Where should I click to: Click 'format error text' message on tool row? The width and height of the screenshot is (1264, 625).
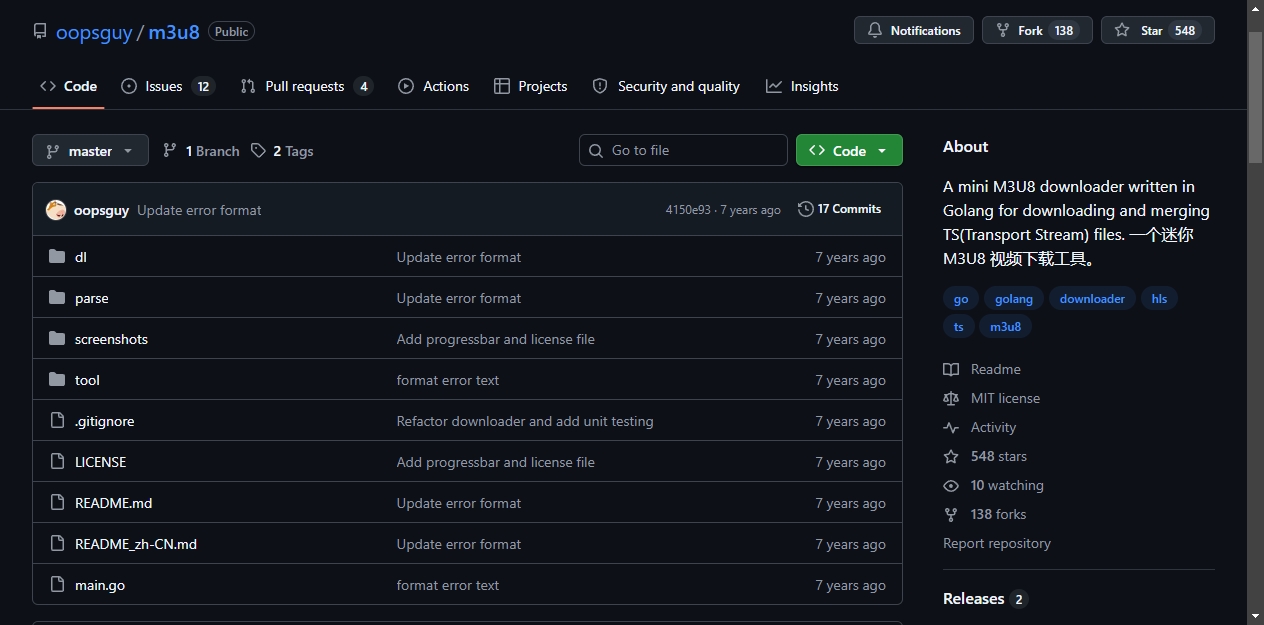point(448,380)
